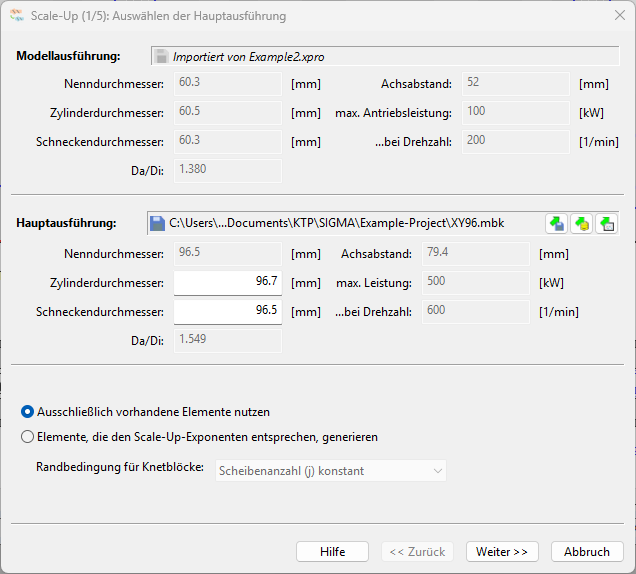Close the Scale-Up dialog with X
Screen dimensions: 636x574
[x=619, y=15]
